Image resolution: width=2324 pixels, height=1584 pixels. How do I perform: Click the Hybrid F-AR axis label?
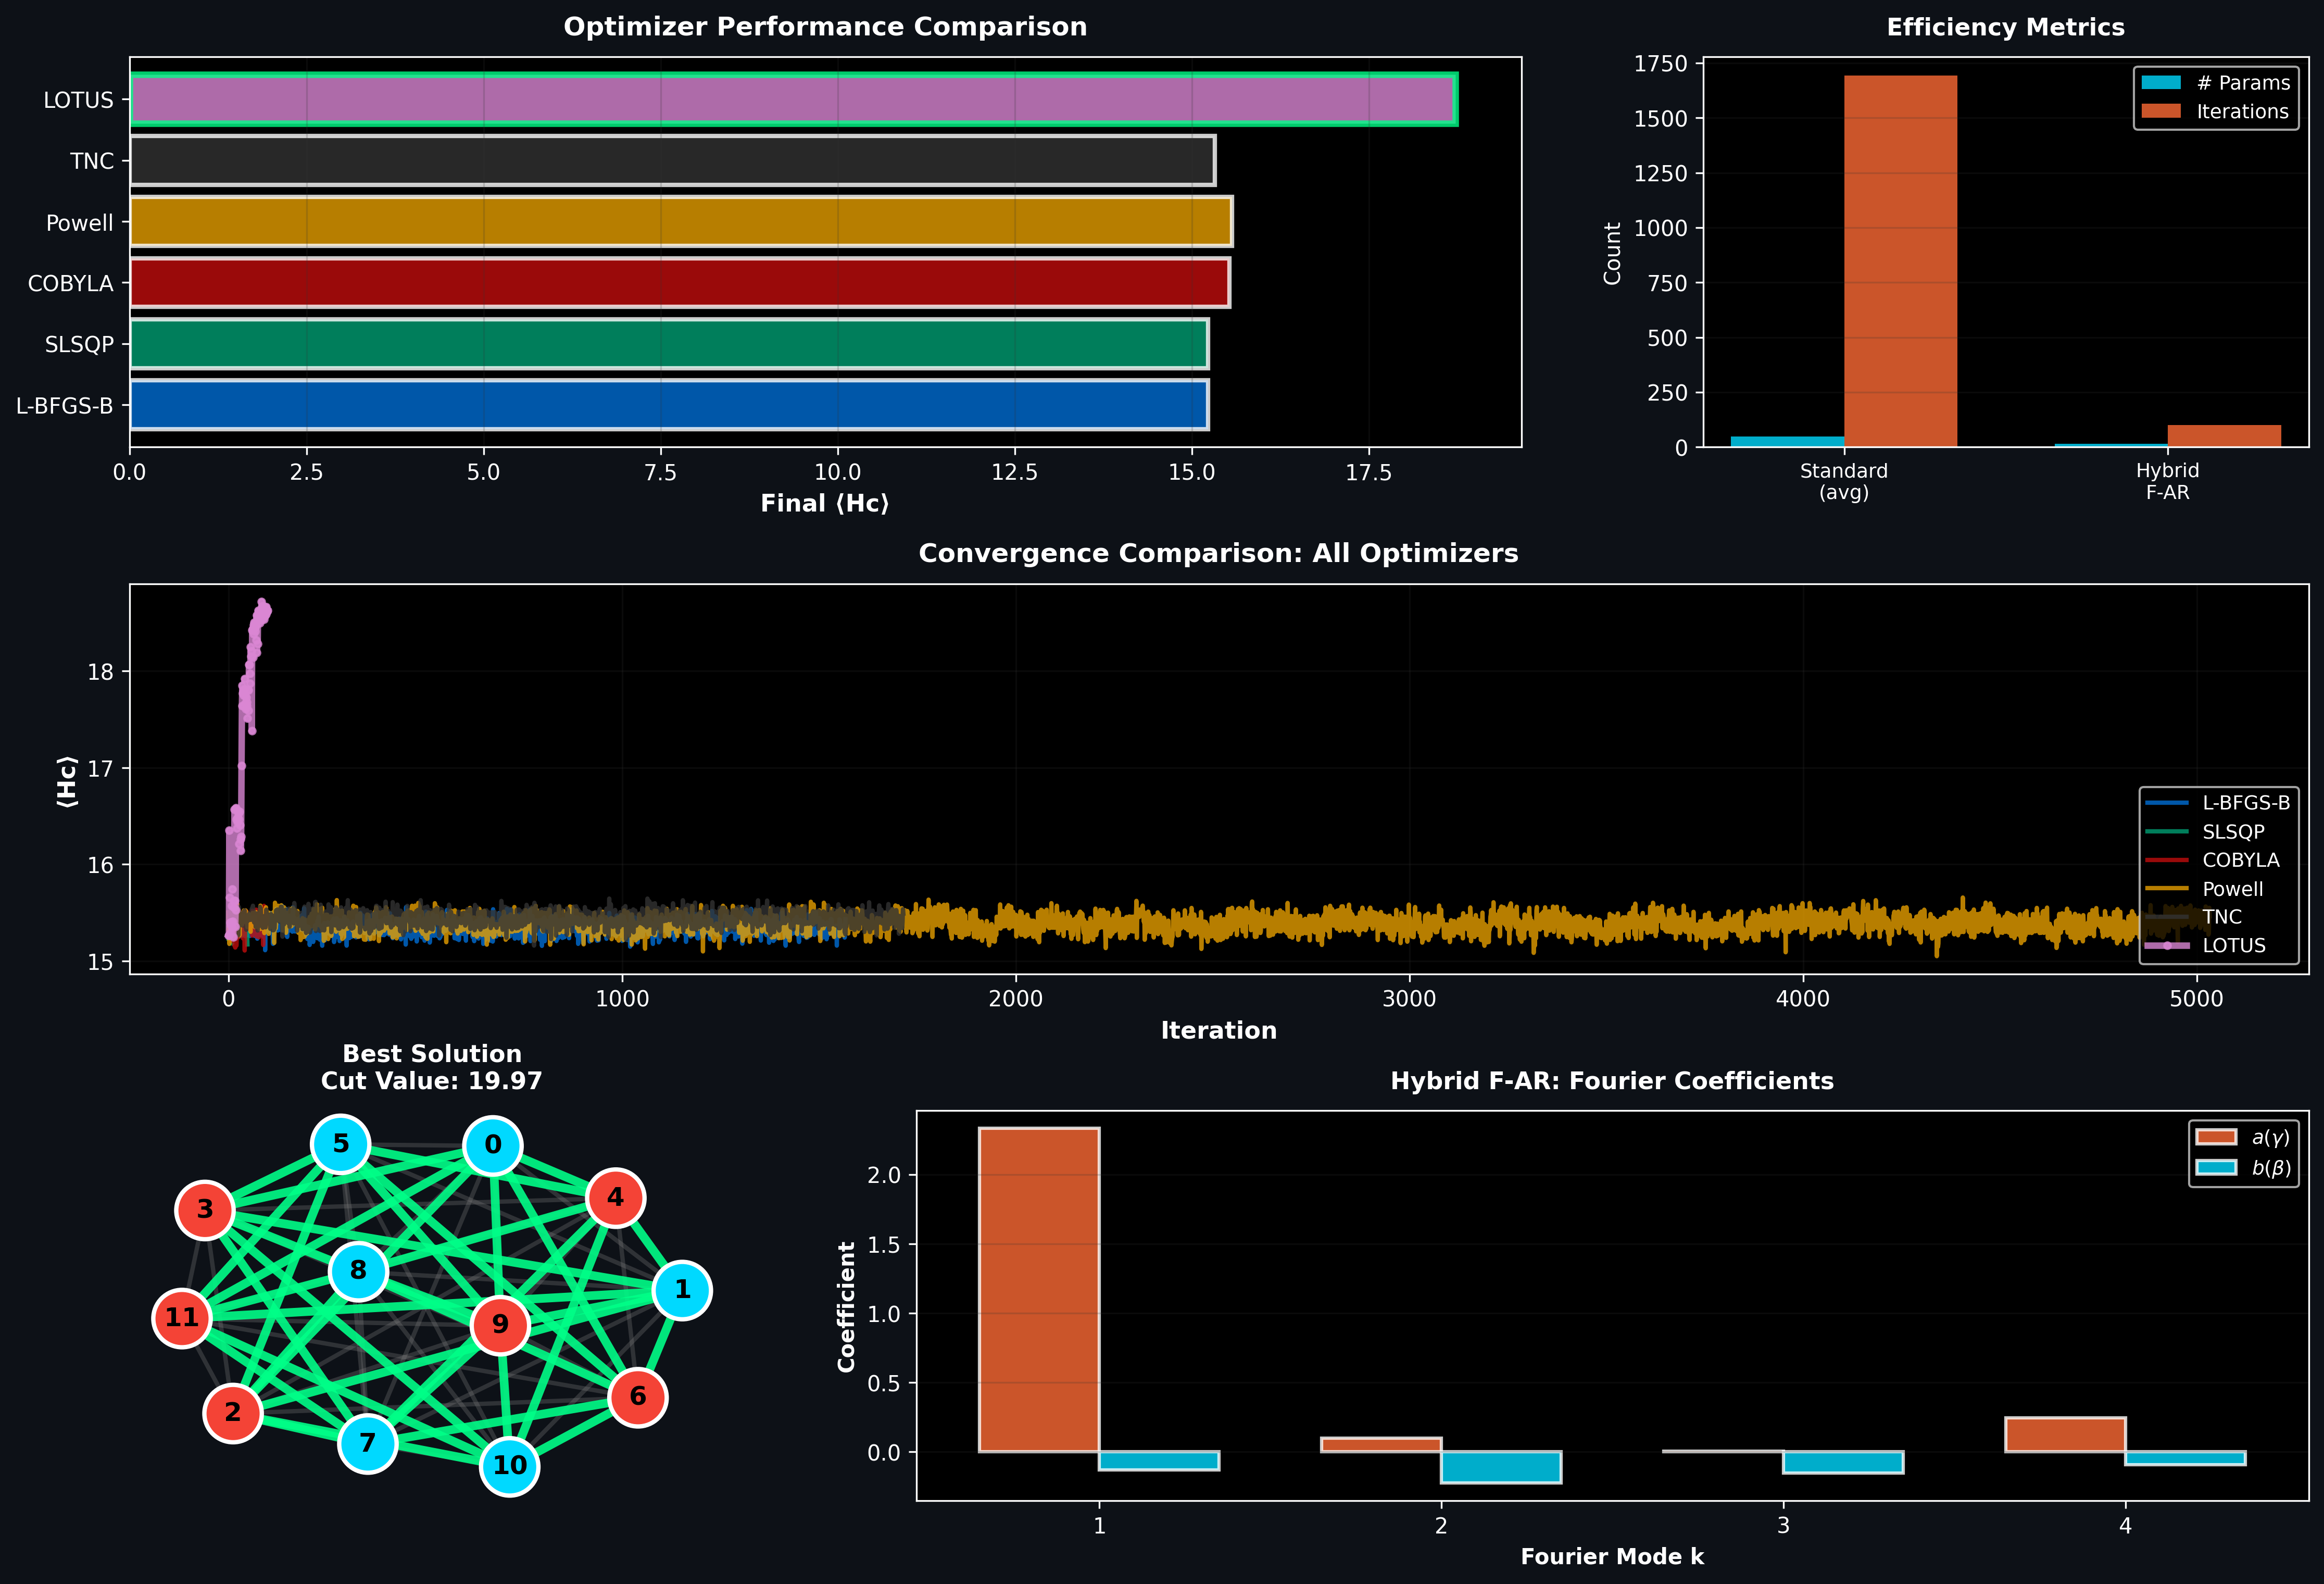(2167, 481)
